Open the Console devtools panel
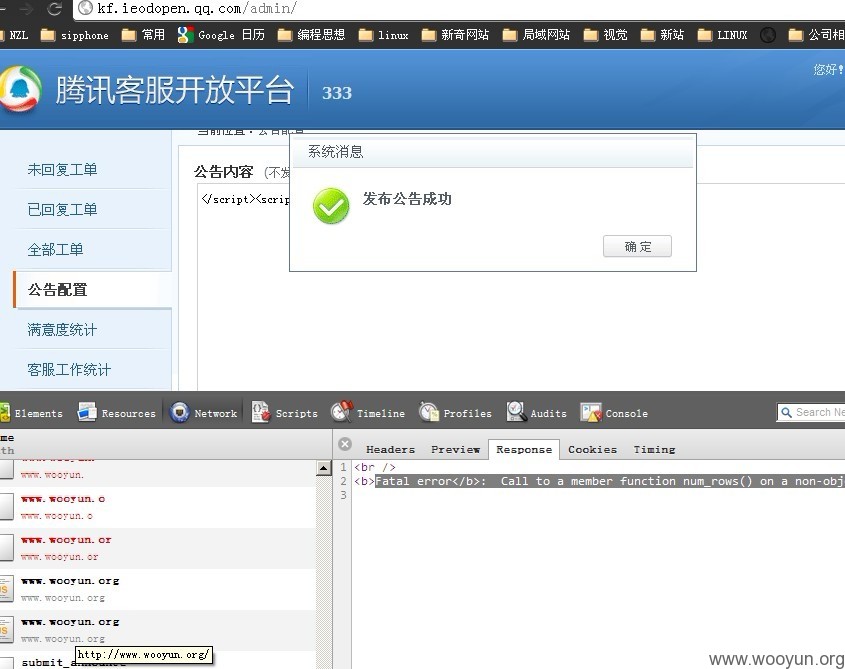The height and width of the screenshot is (669, 845). [614, 413]
